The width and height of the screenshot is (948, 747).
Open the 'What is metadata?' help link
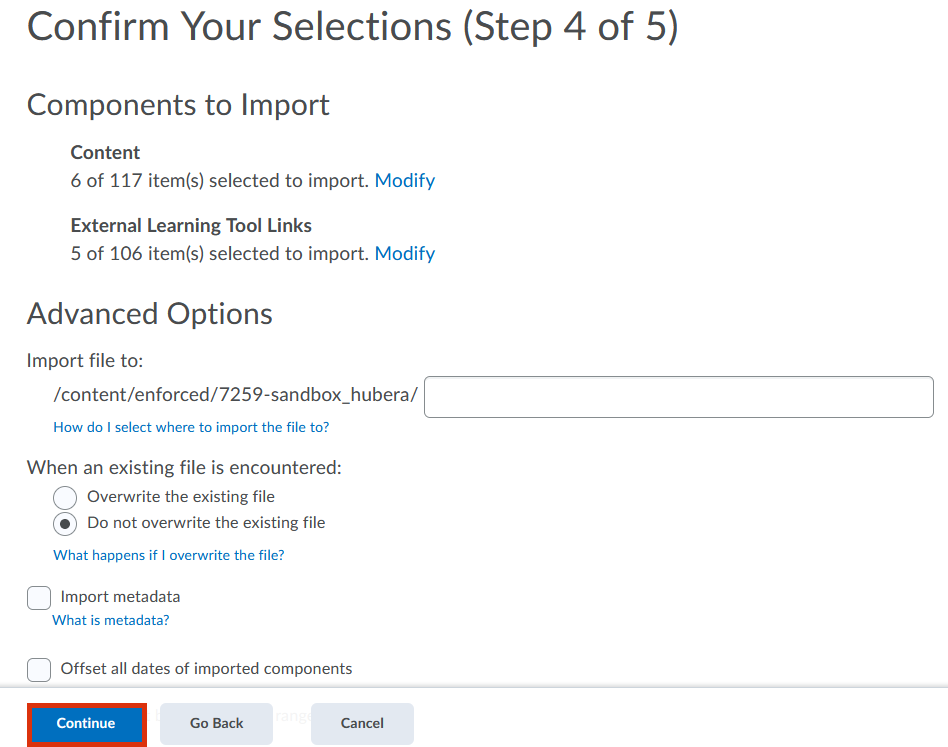(x=110, y=620)
